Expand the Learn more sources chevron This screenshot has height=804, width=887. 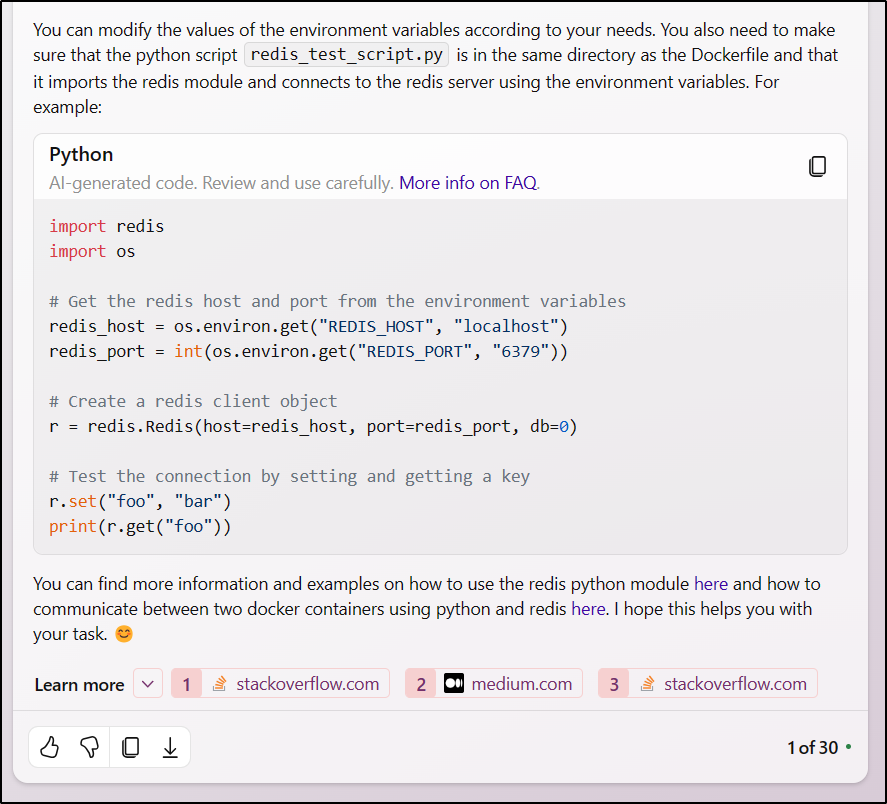tap(148, 683)
